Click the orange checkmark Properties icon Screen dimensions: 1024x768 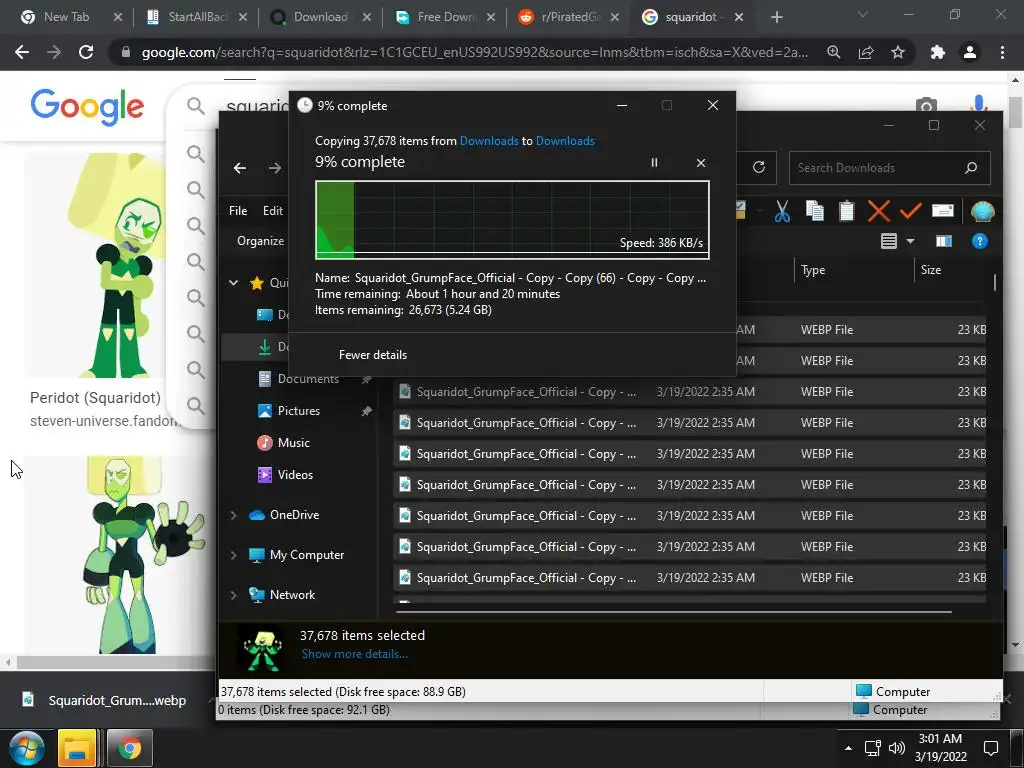pyautogui.click(x=910, y=211)
